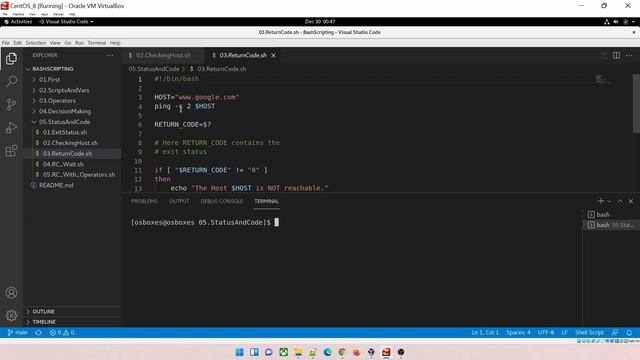Screen dimensions: 640x360
Task: Expand the OUTLINE section
Action: [x=71, y=311]
